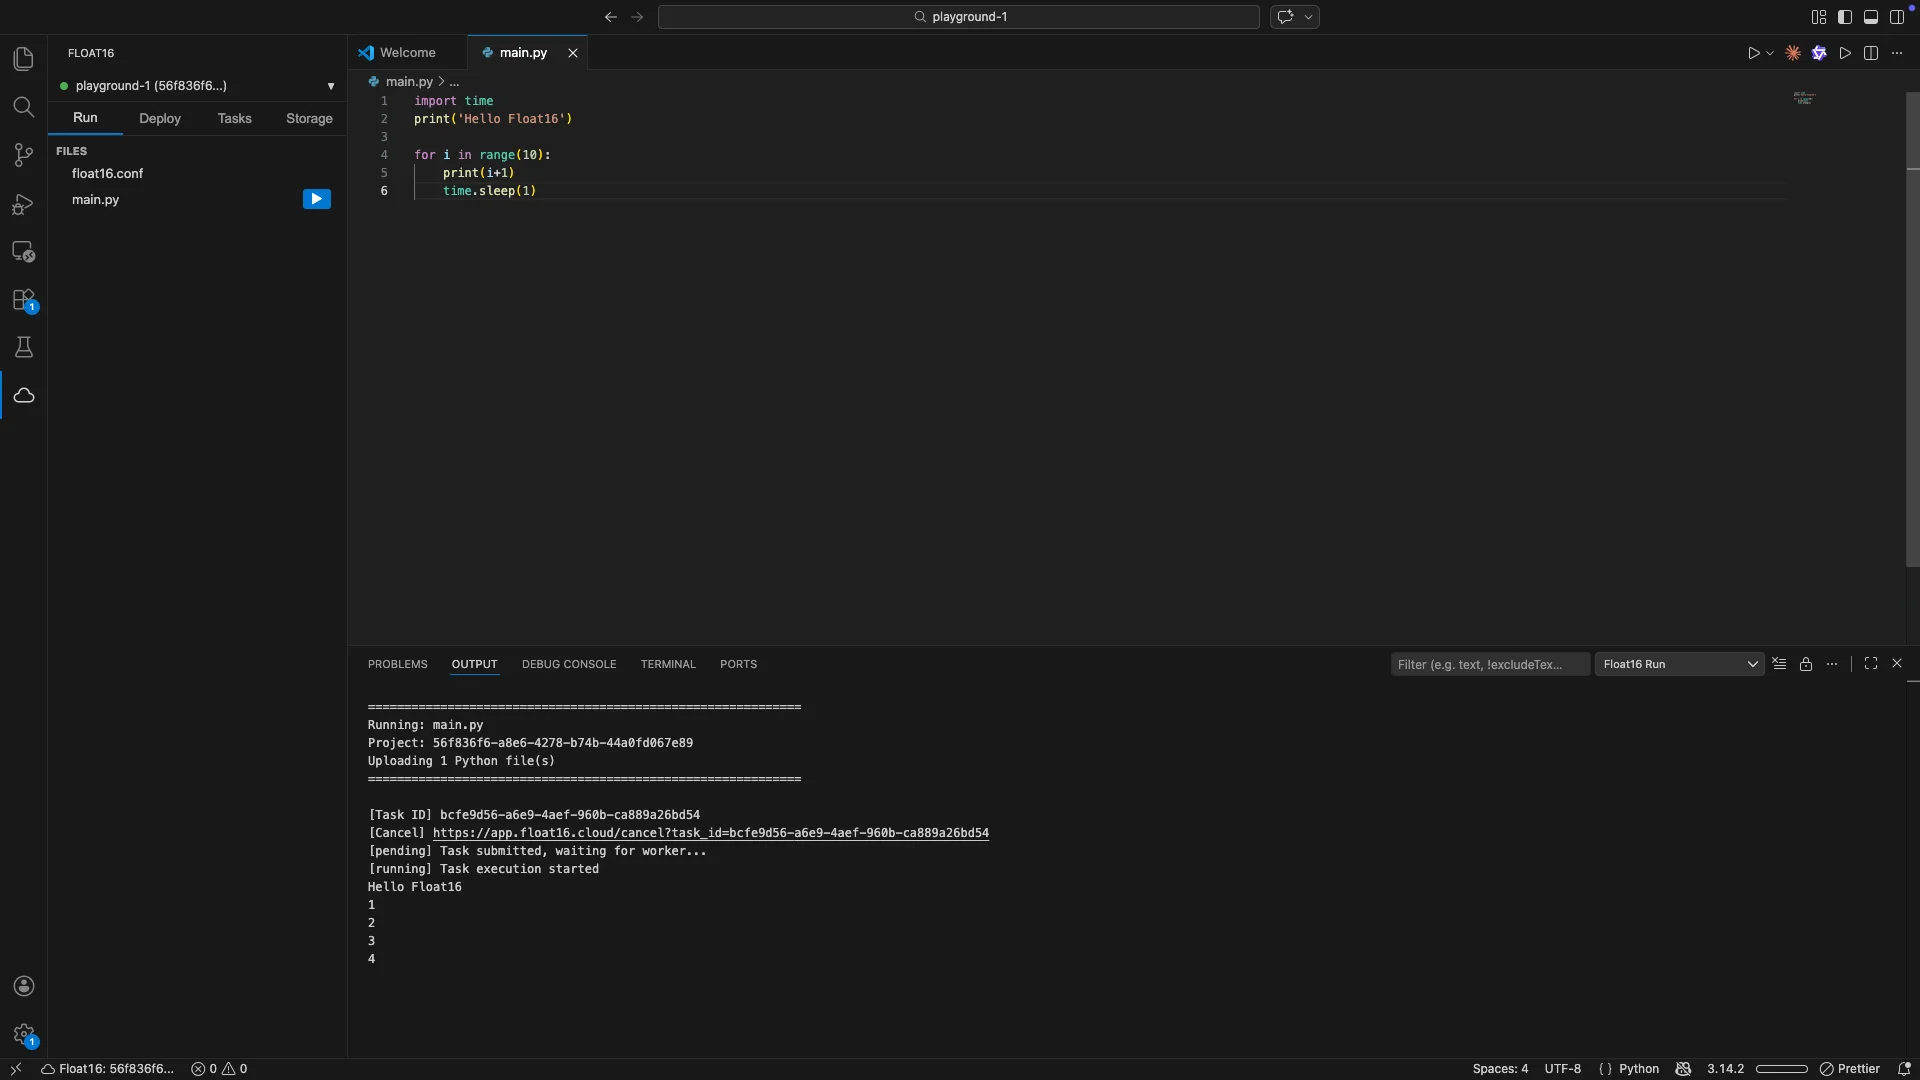1920x1080 pixels.
Task: Switch to the TERMINAL panel tab
Action: pos(668,664)
